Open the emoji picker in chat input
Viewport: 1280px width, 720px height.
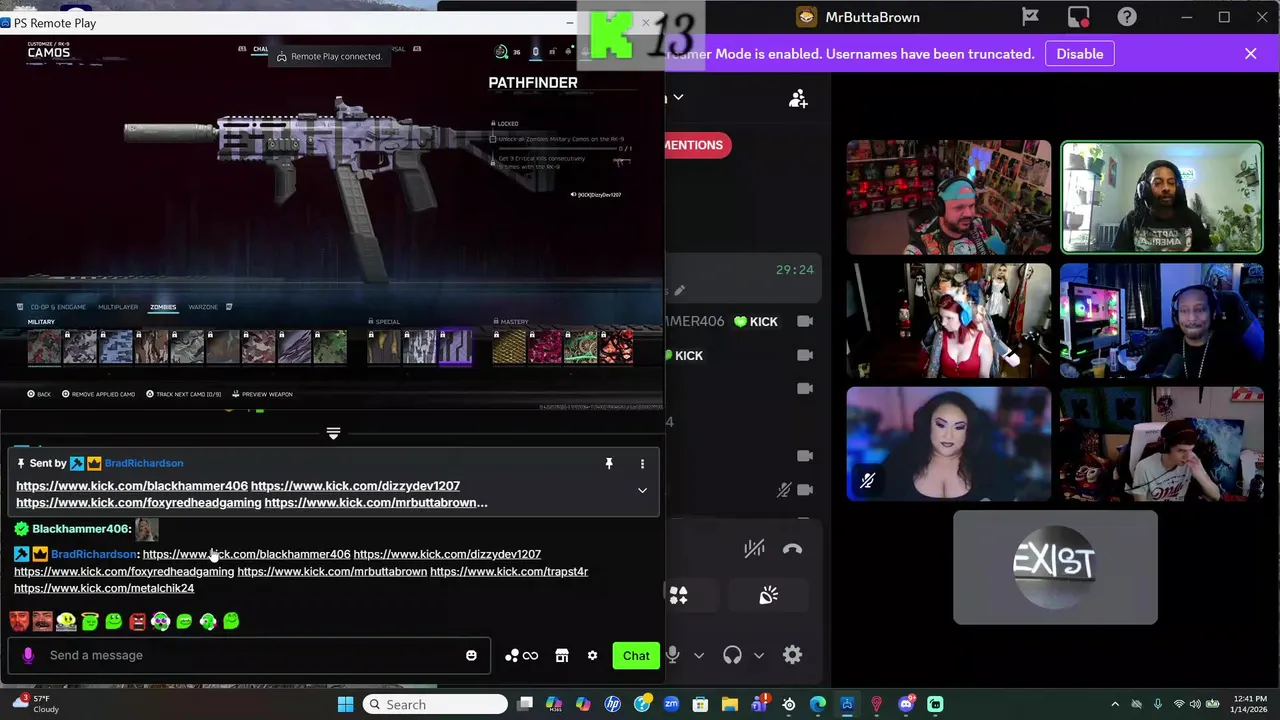point(471,655)
